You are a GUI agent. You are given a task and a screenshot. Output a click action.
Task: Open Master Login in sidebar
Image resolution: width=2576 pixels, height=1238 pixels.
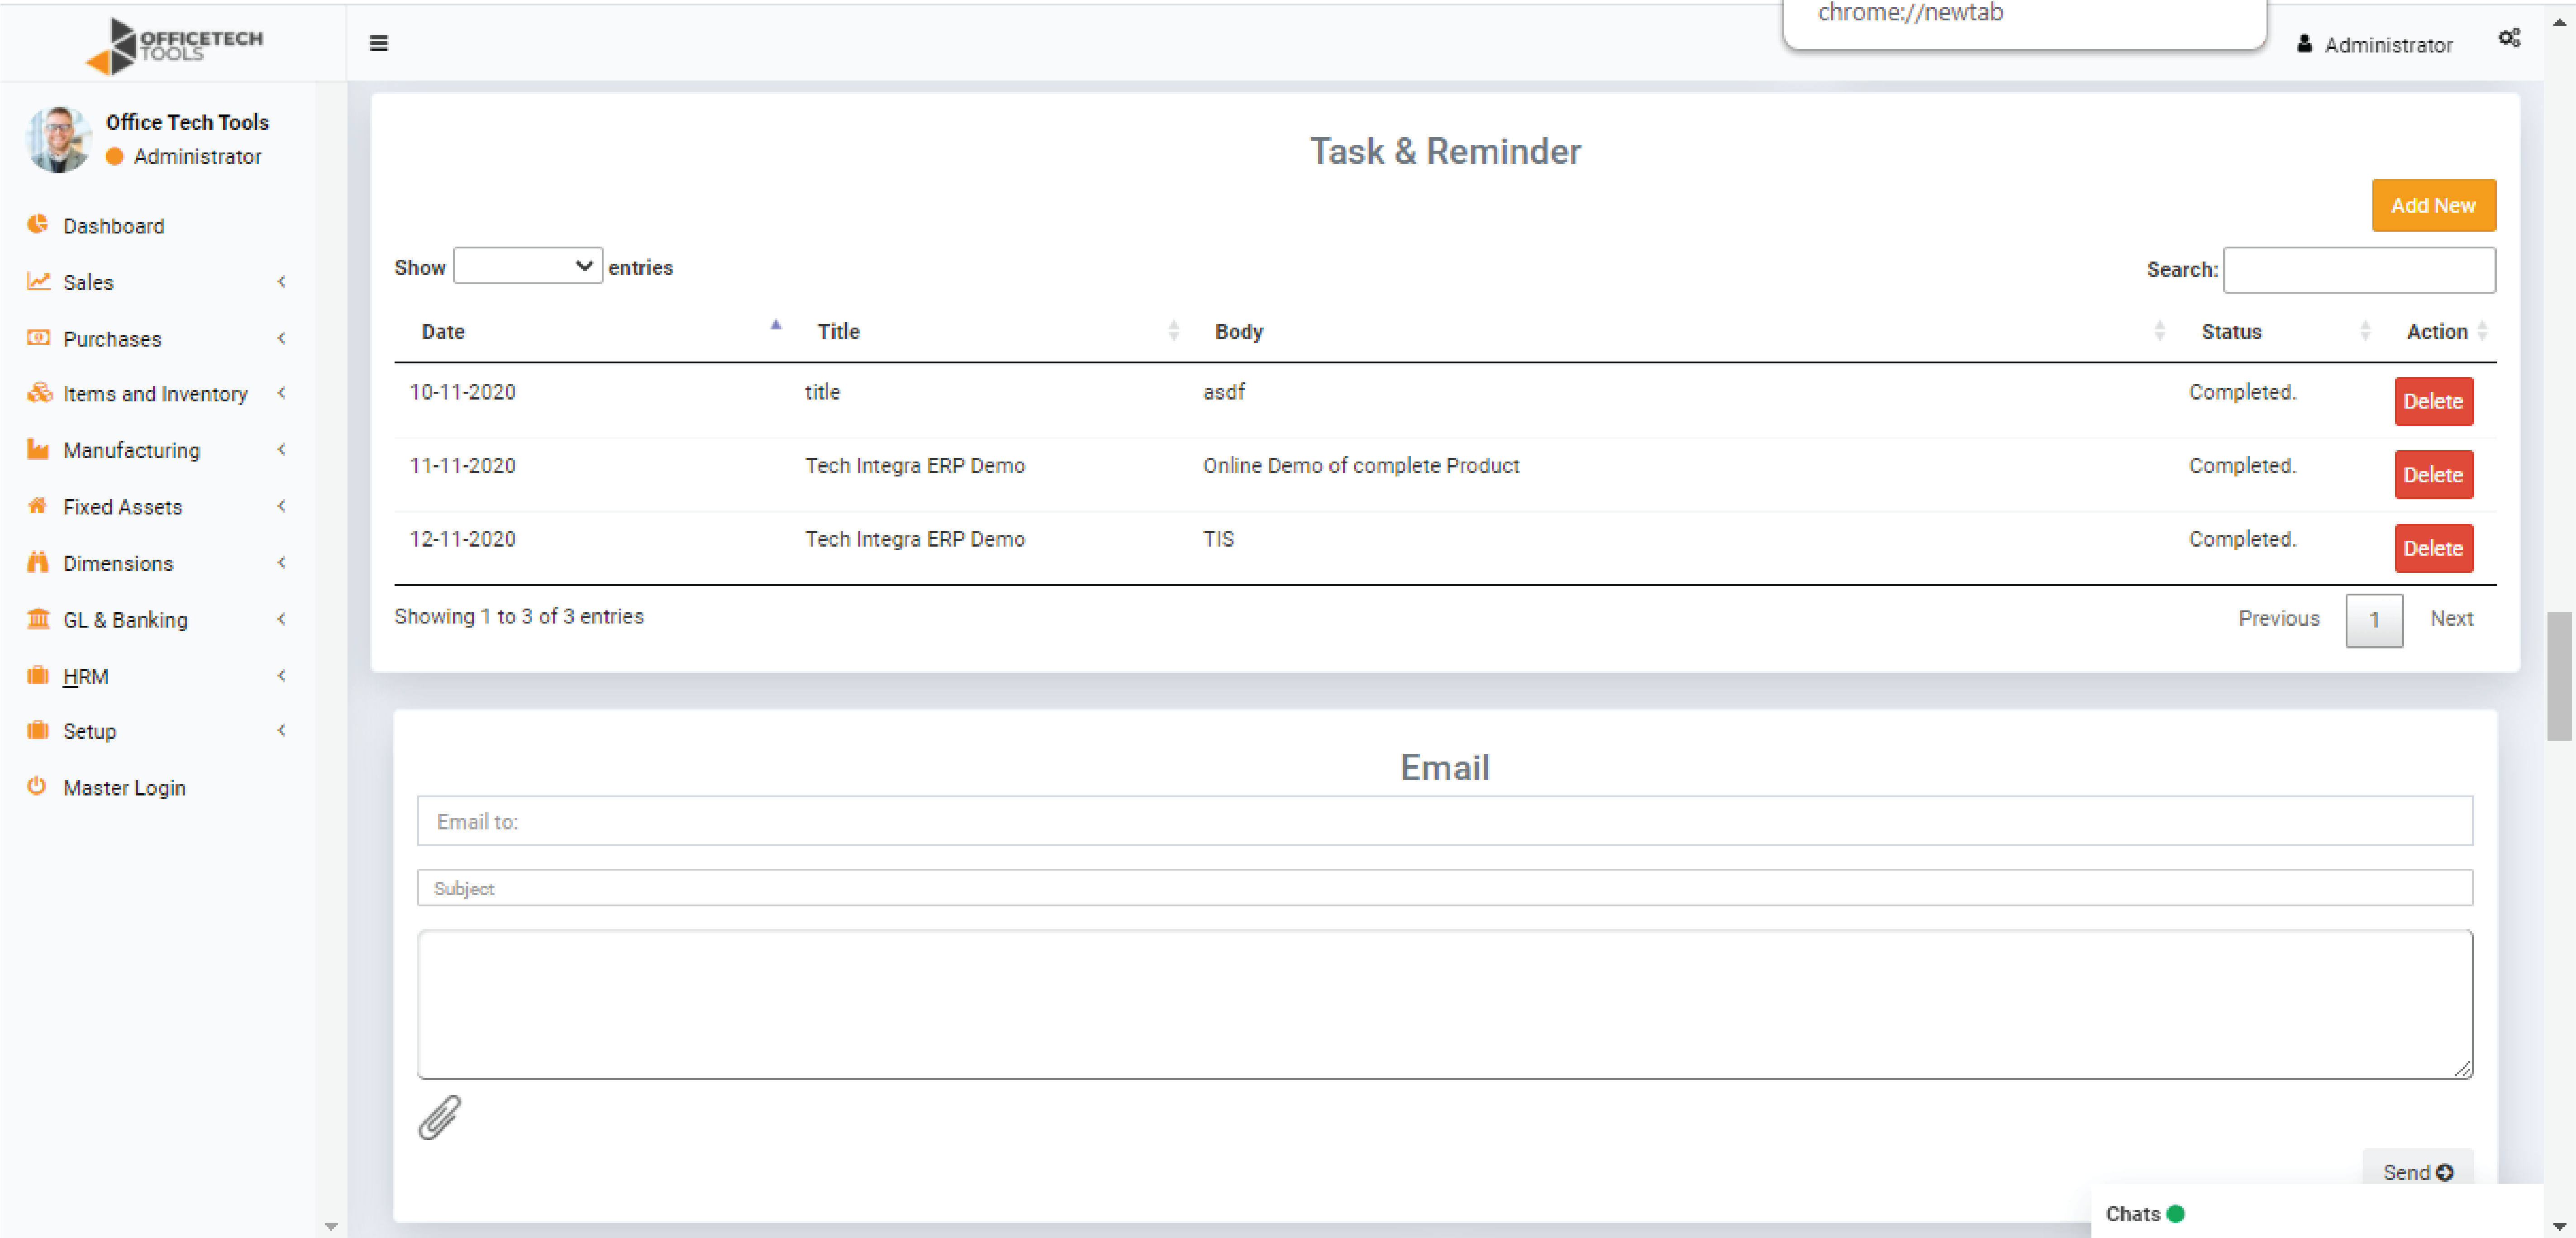[124, 788]
